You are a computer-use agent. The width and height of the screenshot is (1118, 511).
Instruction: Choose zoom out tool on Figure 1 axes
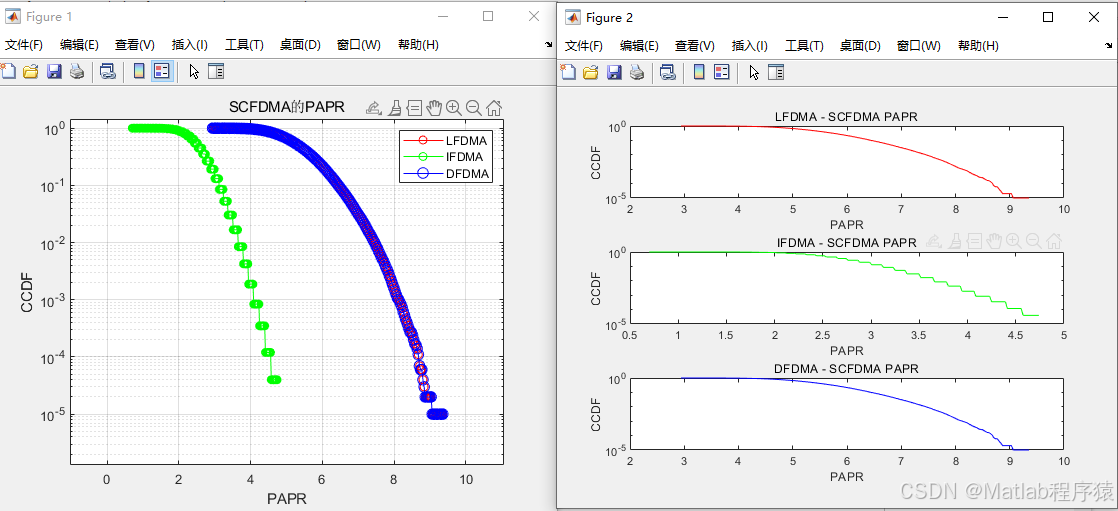click(473, 108)
